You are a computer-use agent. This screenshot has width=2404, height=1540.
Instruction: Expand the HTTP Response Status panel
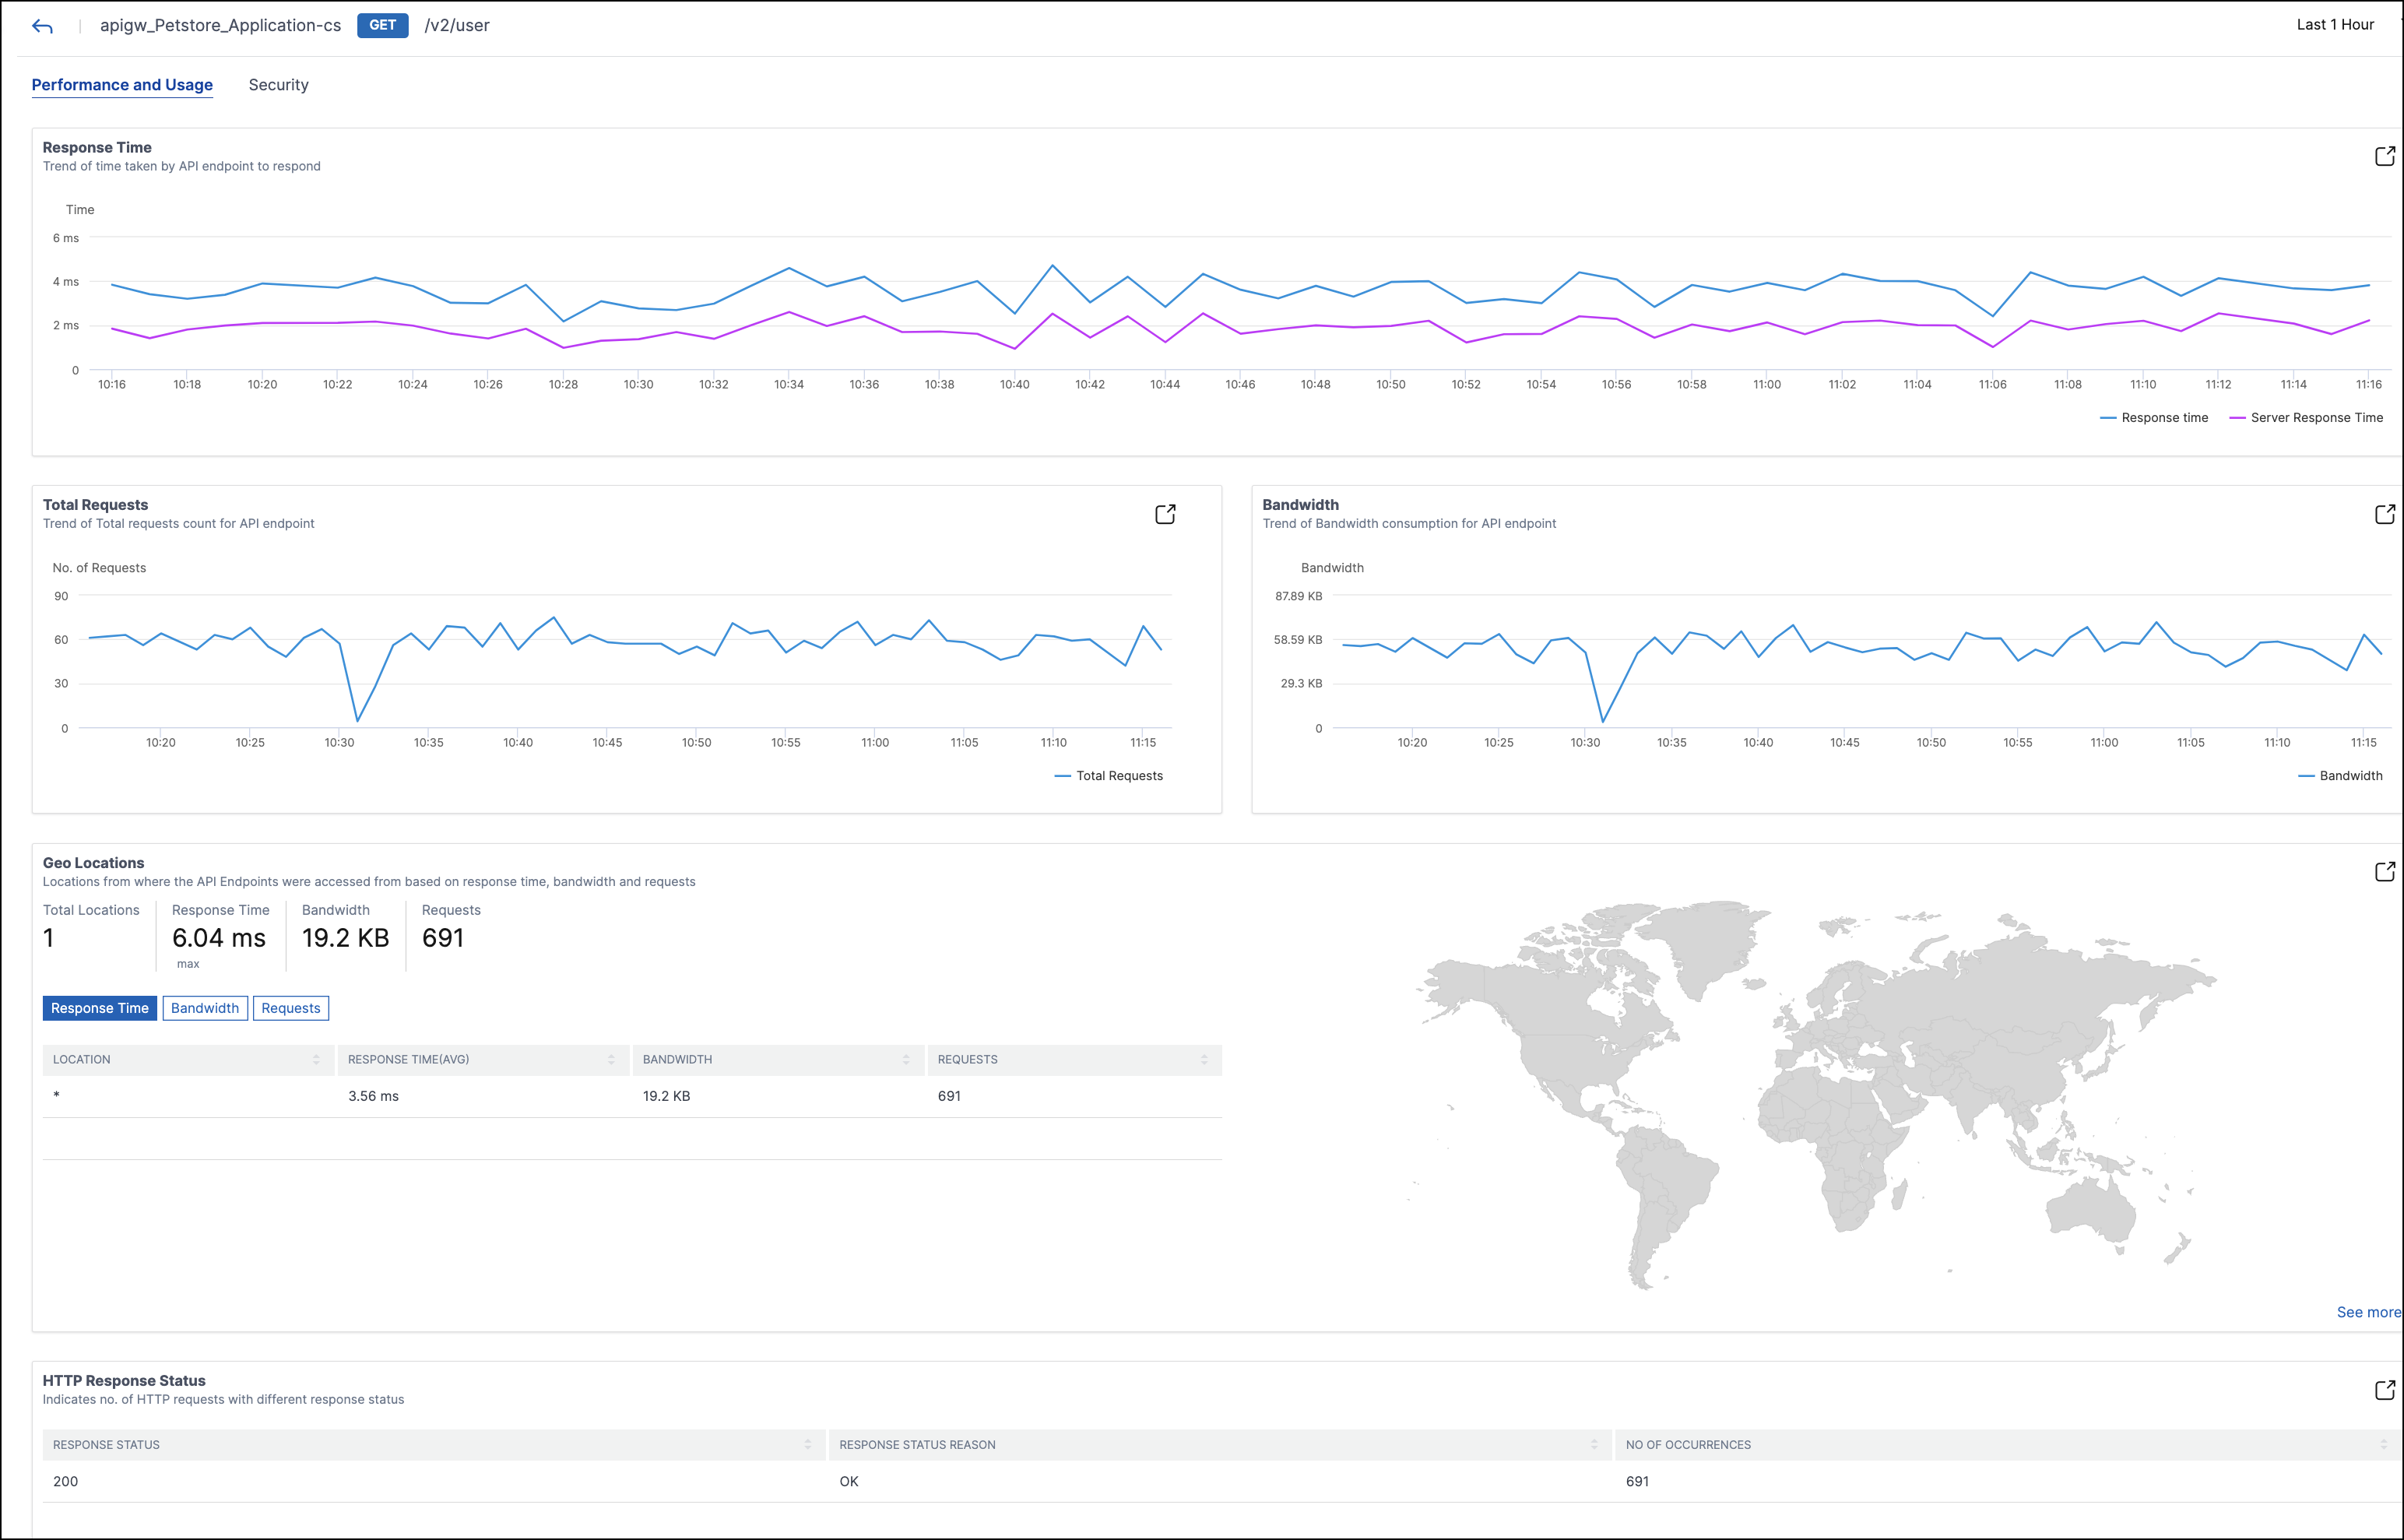2384,1390
